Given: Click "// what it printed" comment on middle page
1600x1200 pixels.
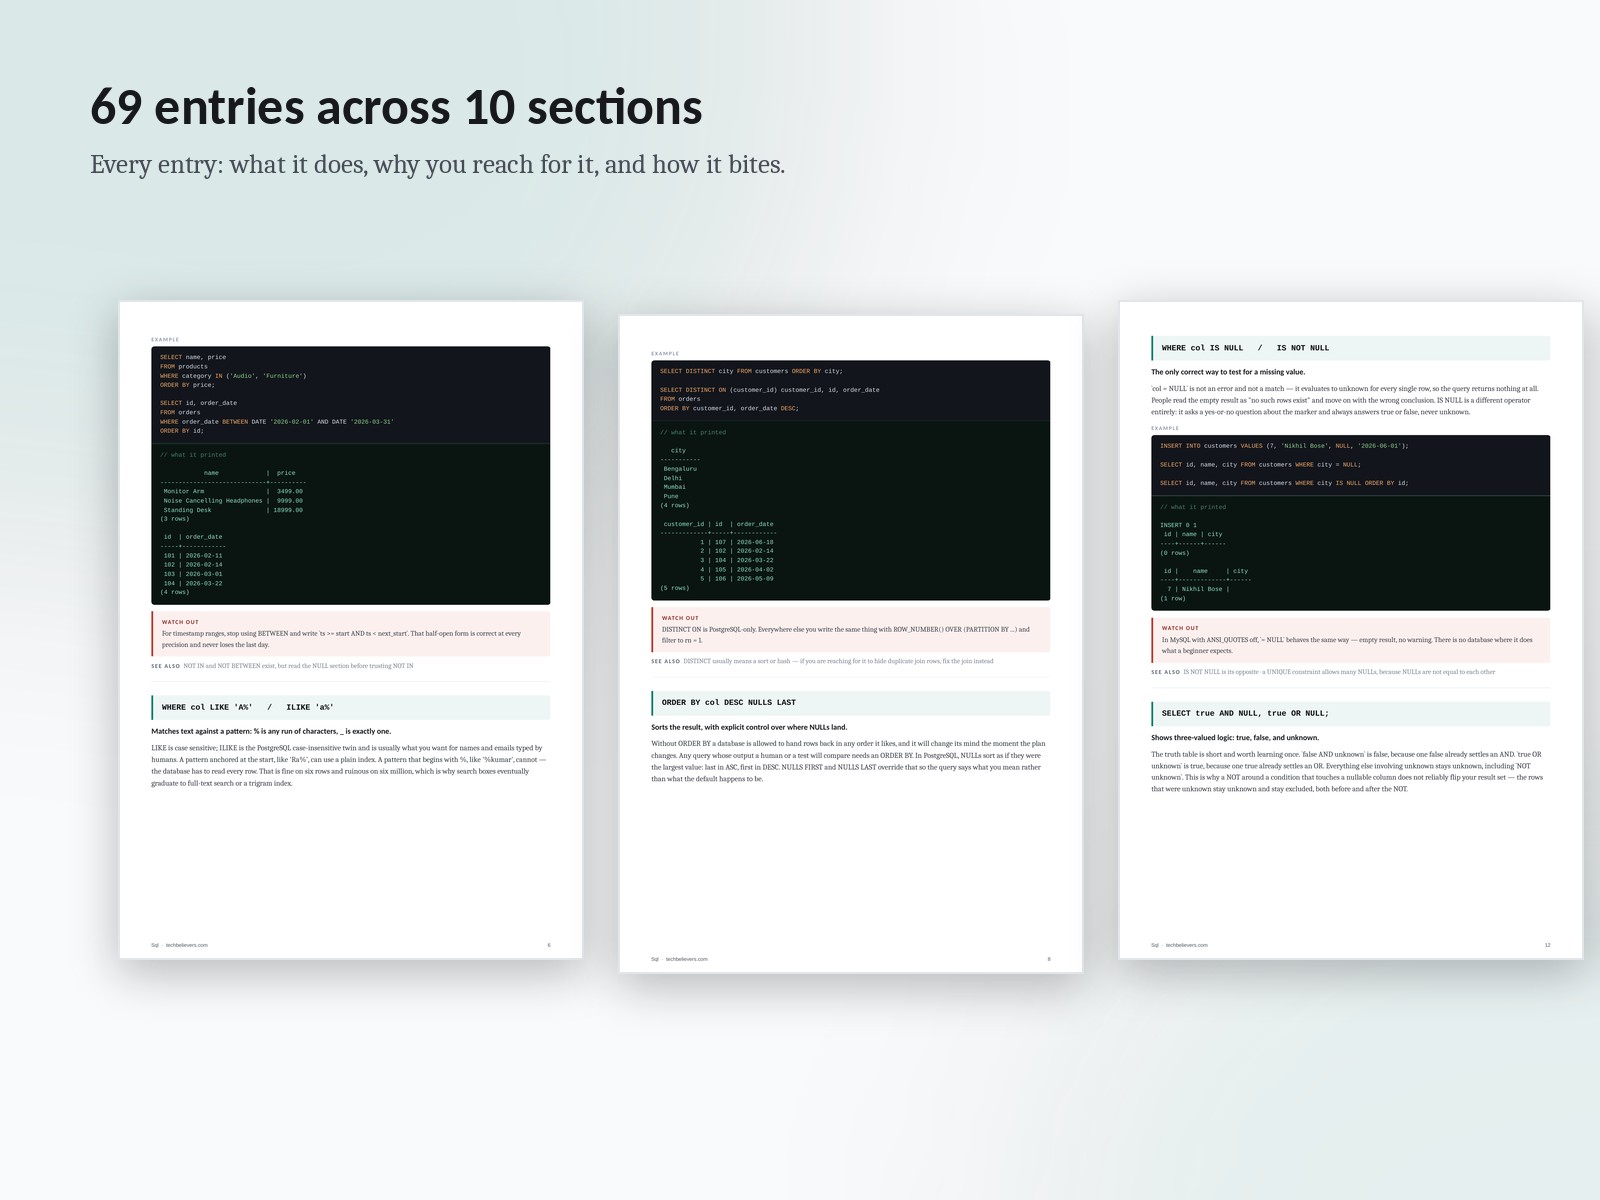Looking at the screenshot, I should (693, 433).
